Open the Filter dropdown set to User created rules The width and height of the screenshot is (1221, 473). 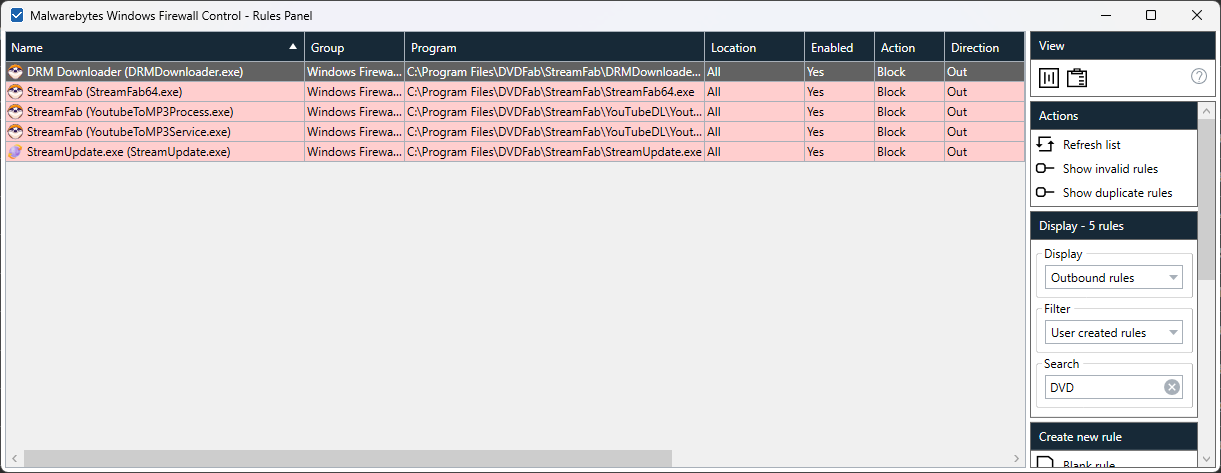click(x=1114, y=332)
